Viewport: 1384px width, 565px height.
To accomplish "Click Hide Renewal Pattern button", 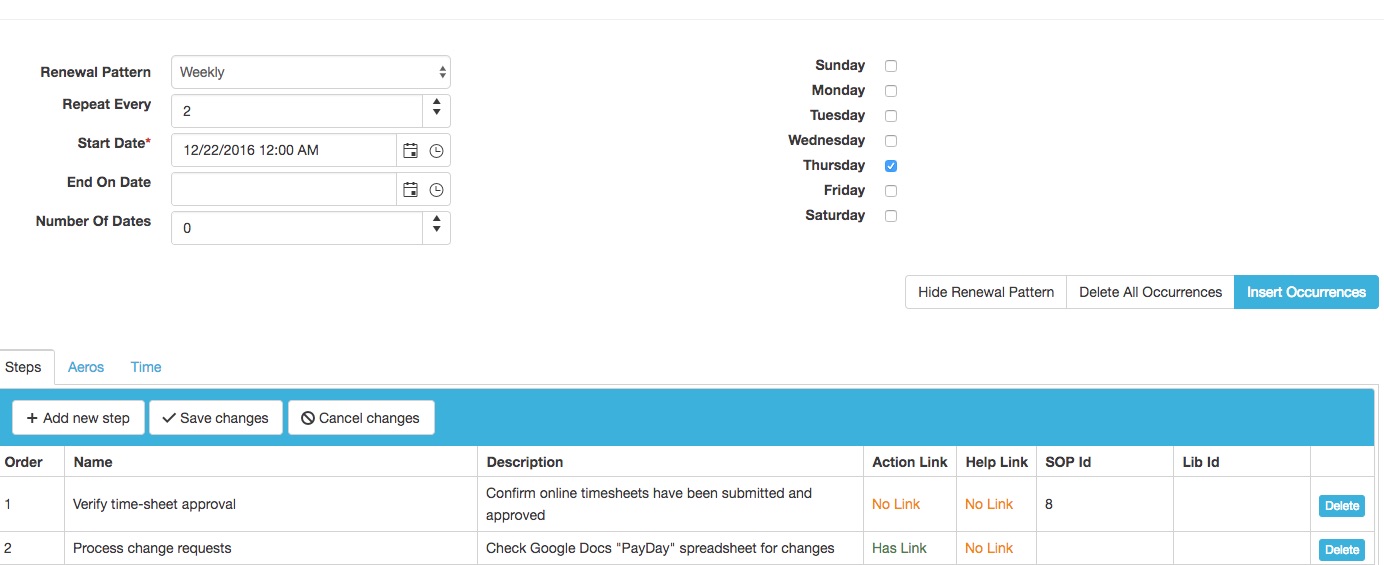I will 986,292.
